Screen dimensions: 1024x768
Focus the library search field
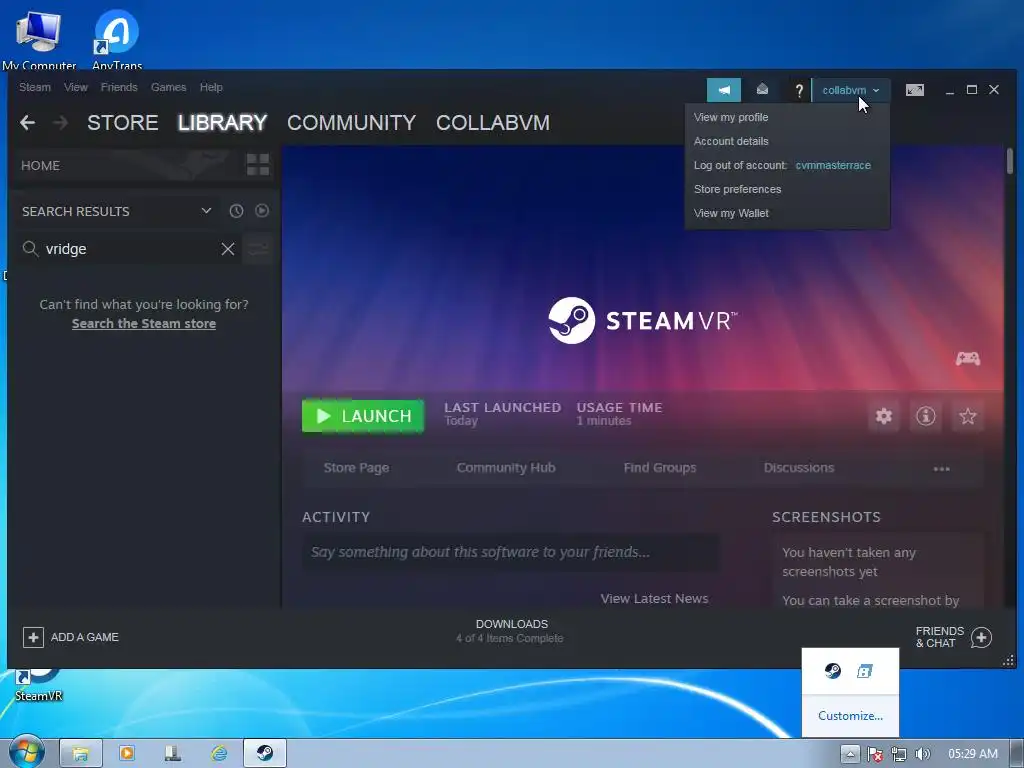click(131, 249)
